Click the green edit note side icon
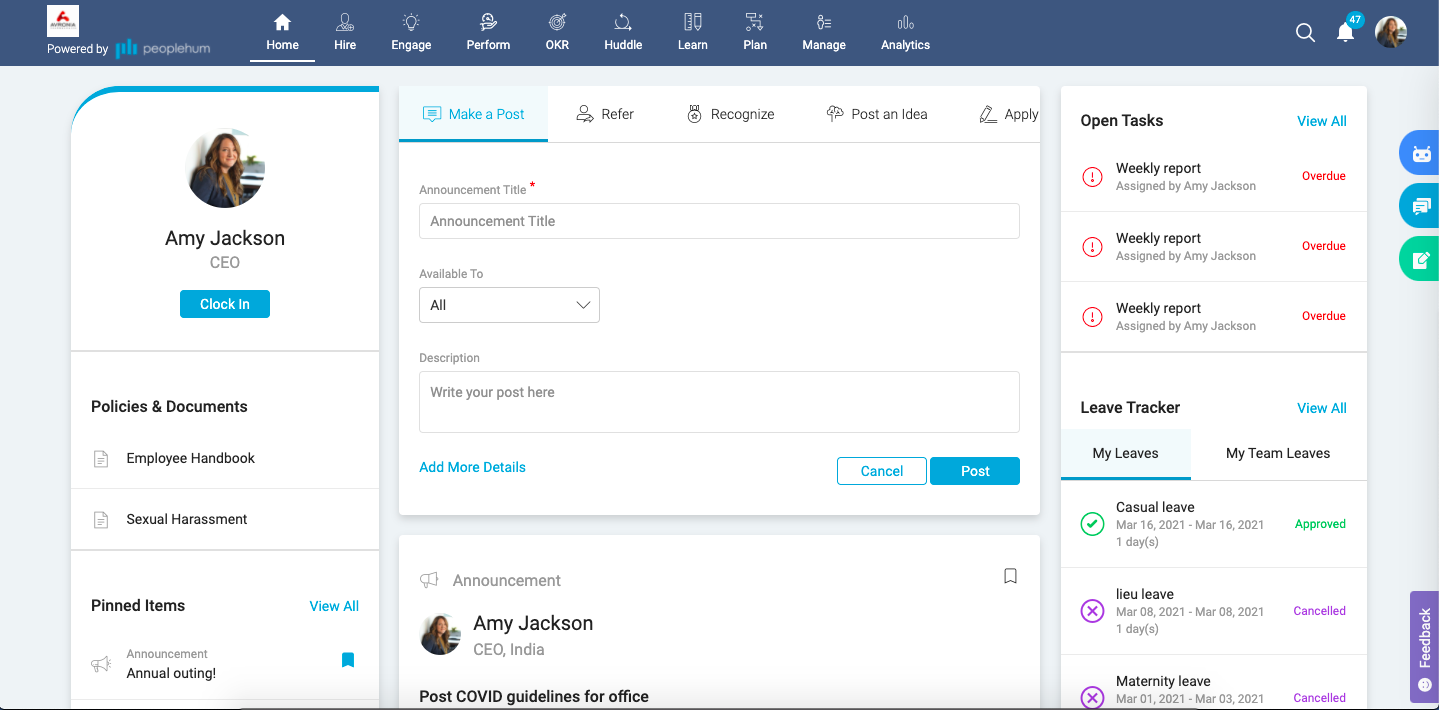1439x710 pixels. [1420, 260]
